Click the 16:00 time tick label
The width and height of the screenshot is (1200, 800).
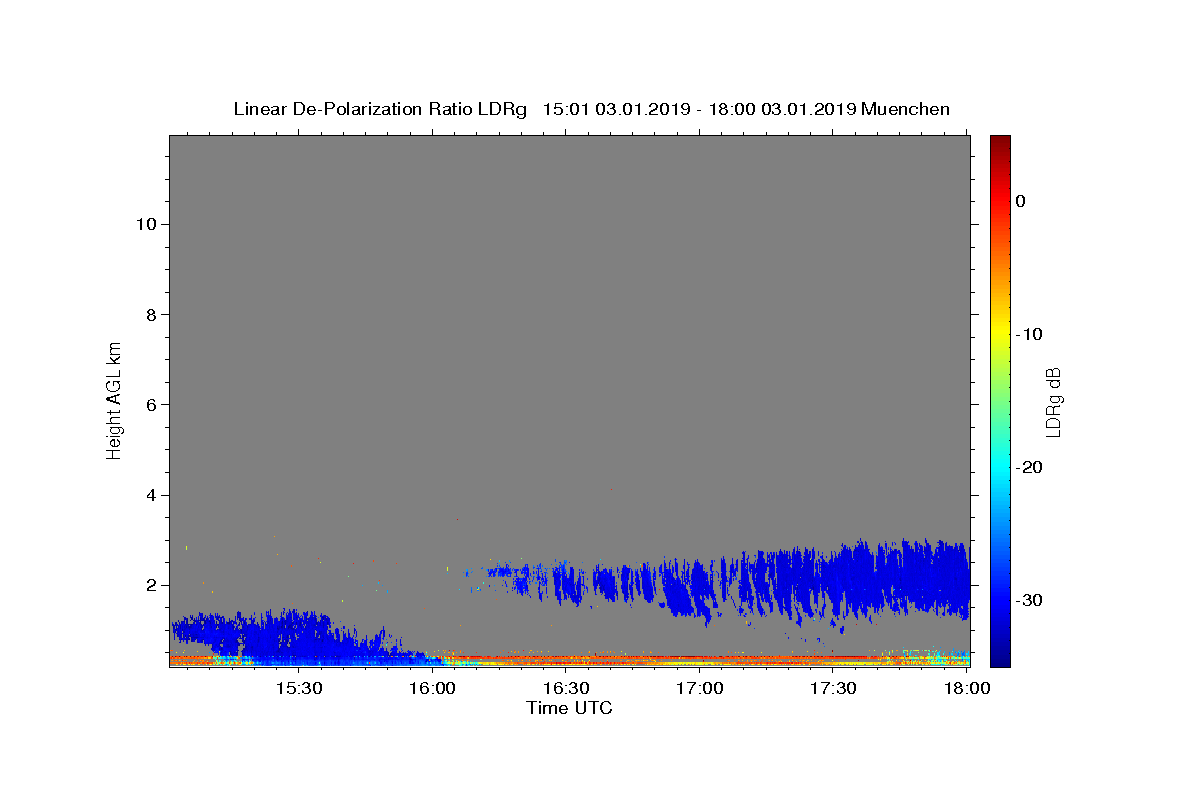432,689
